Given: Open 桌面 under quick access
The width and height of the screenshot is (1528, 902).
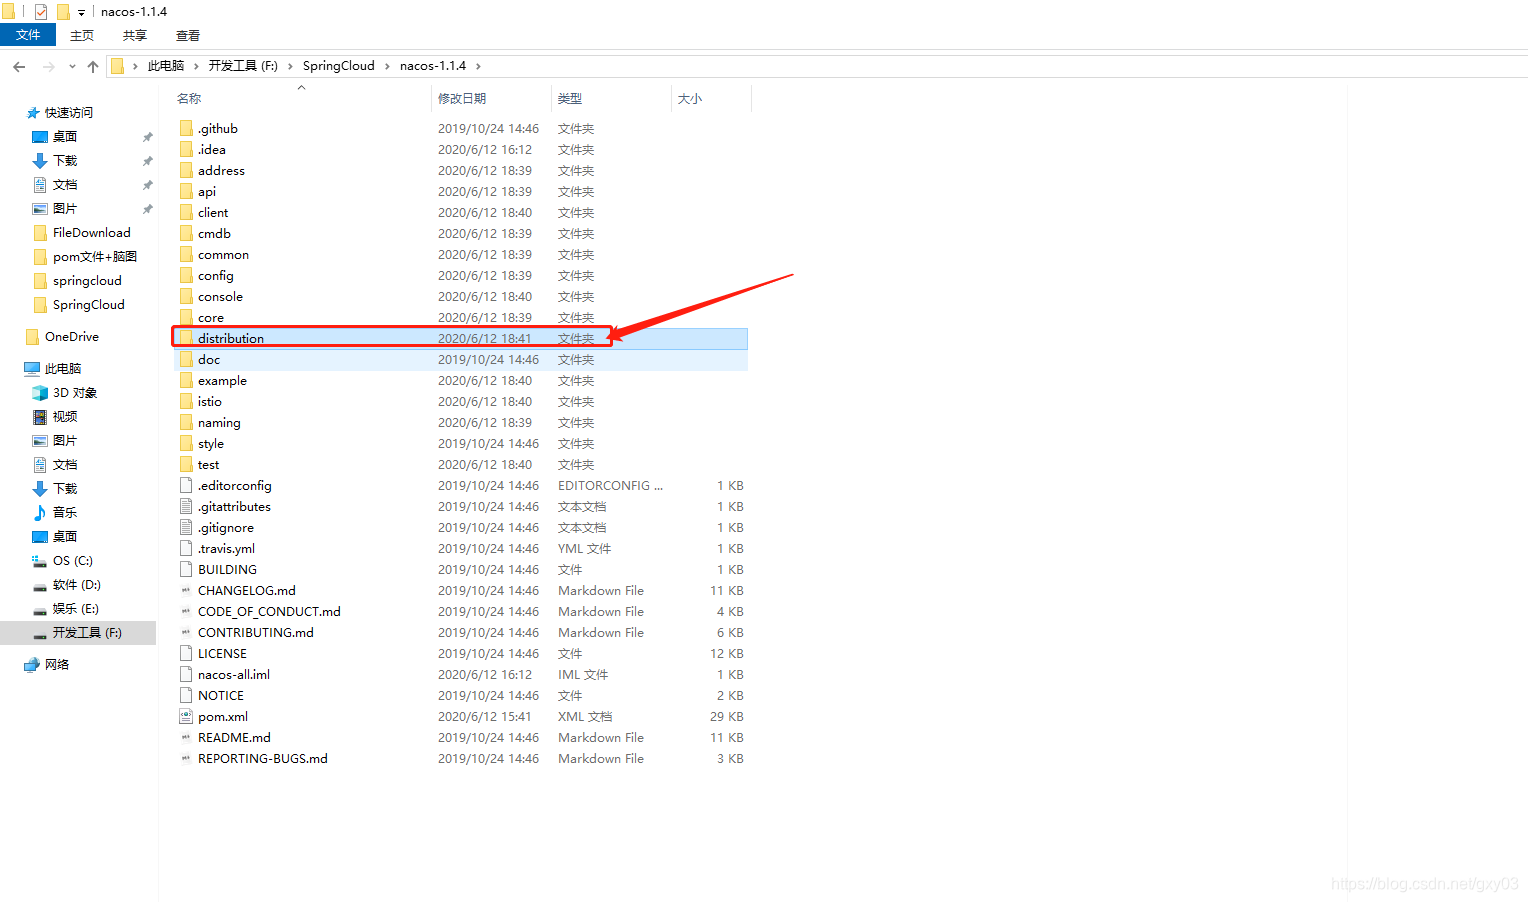Looking at the screenshot, I should click(x=65, y=137).
